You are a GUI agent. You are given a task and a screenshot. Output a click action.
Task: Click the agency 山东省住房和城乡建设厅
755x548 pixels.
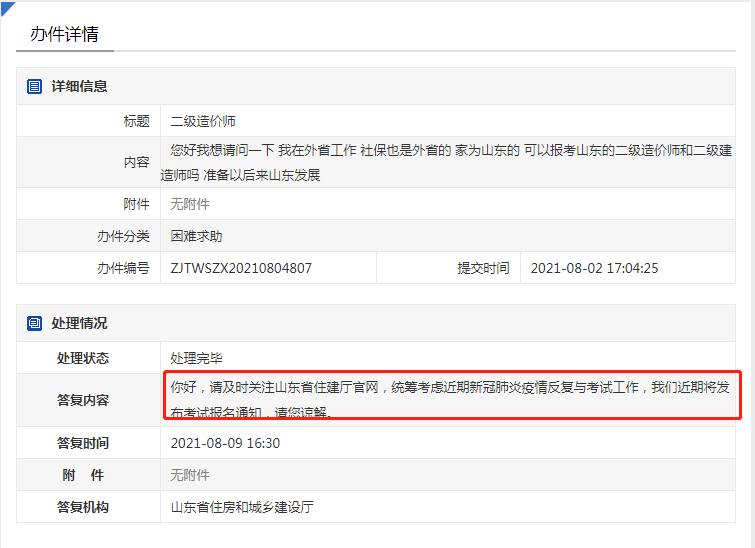(242, 507)
